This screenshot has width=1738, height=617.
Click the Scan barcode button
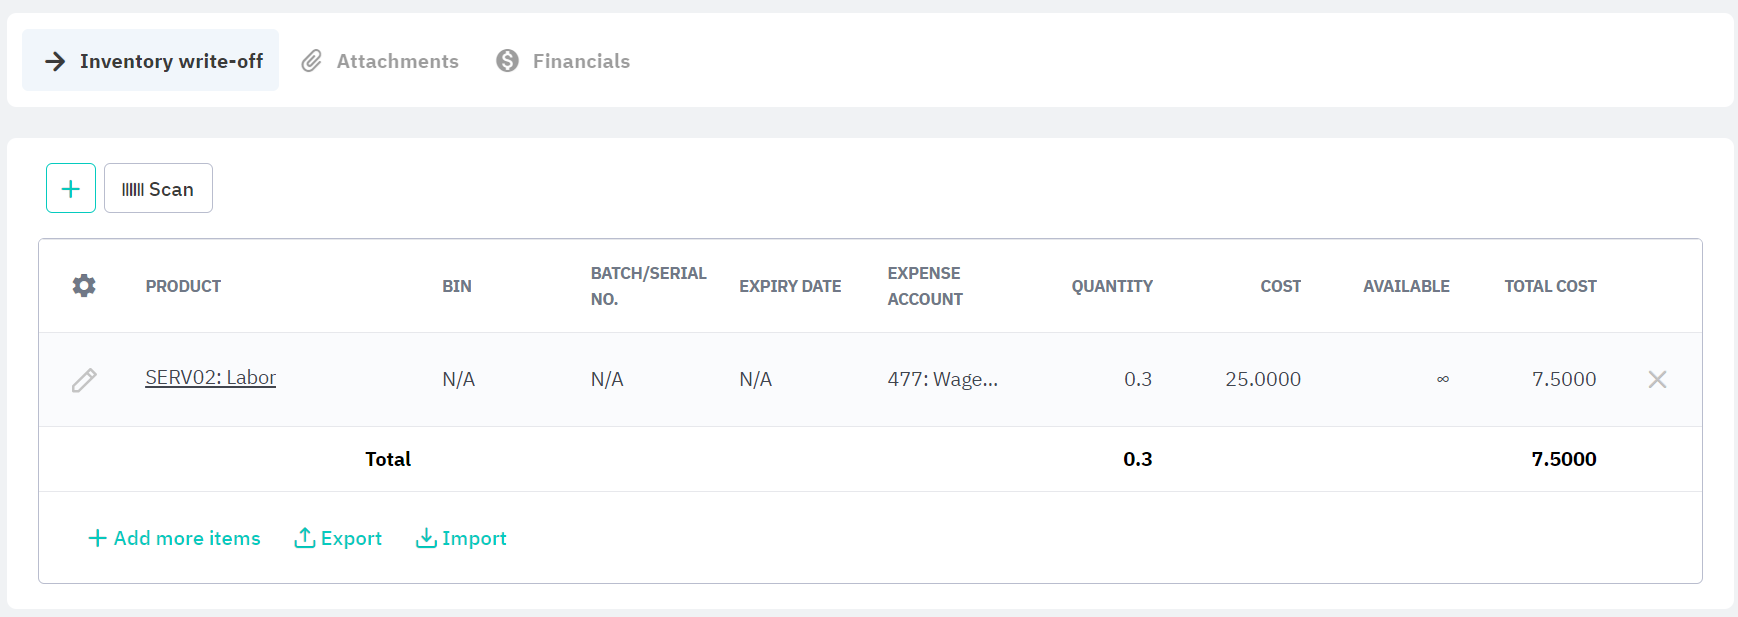coord(158,188)
